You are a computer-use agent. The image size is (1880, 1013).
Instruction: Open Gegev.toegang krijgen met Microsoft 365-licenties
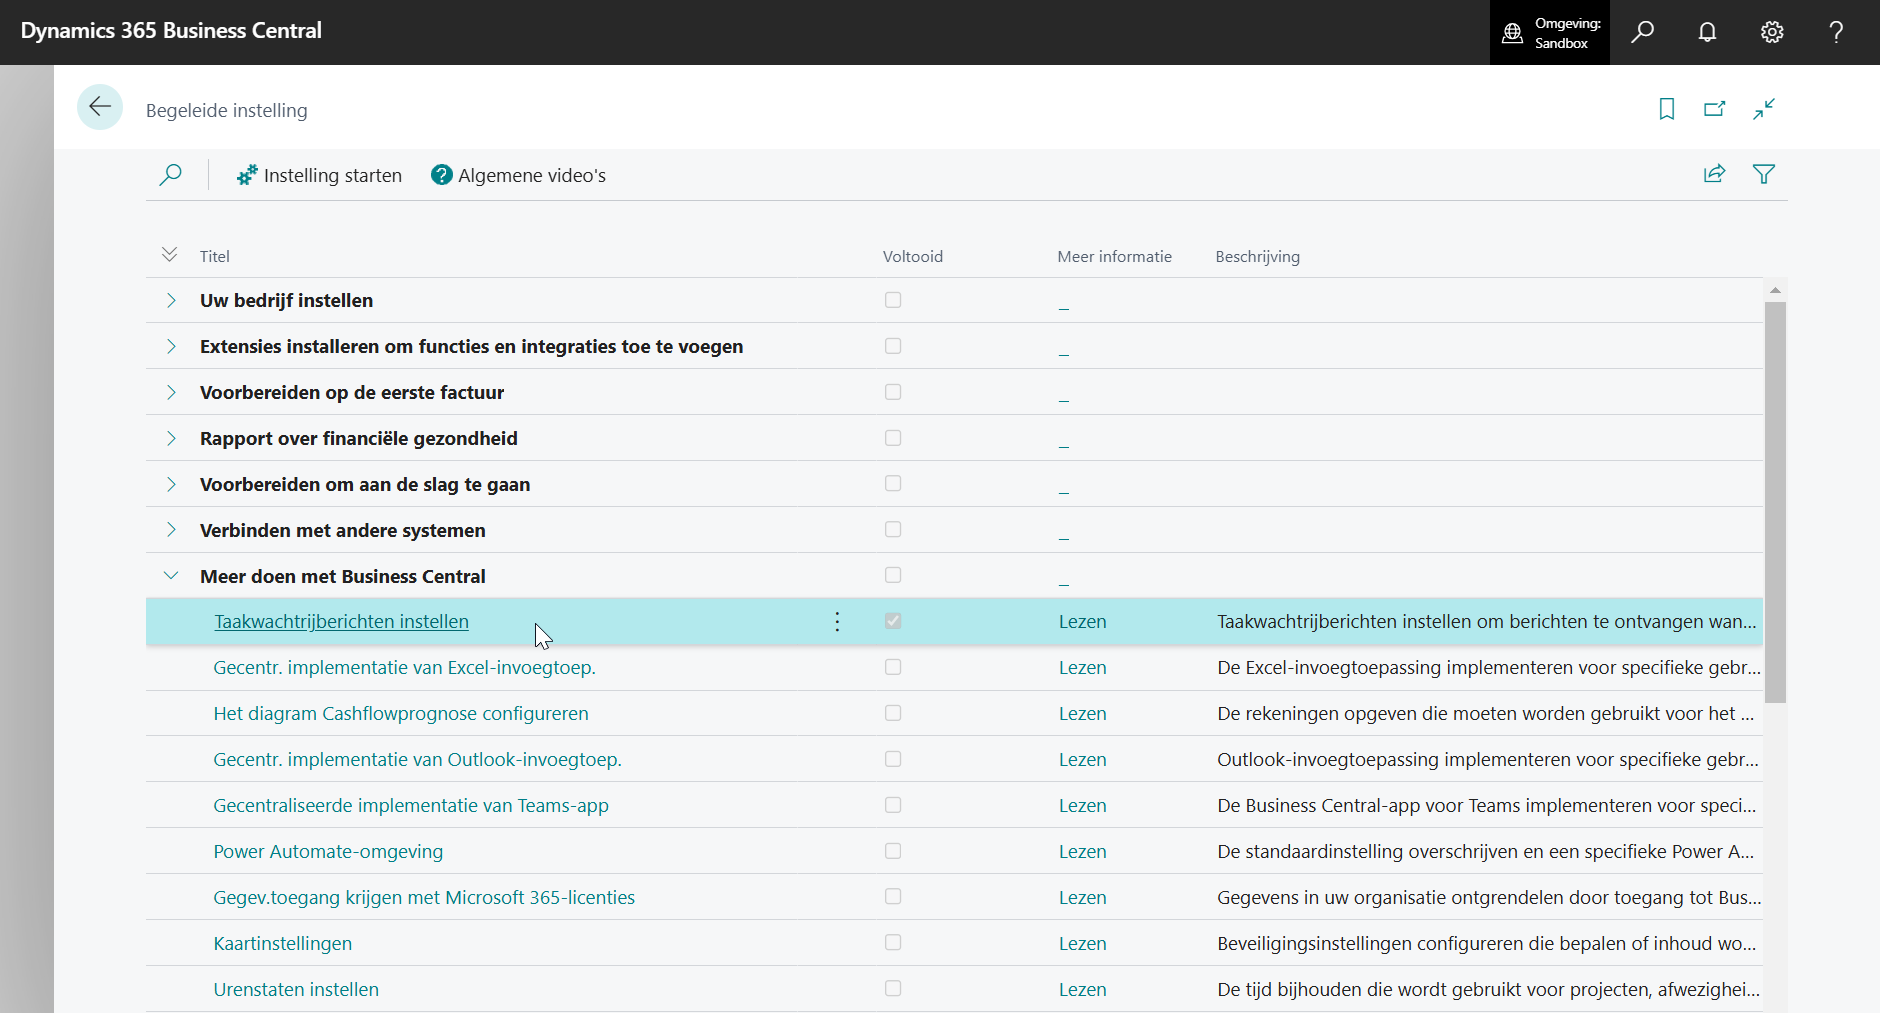[424, 898]
